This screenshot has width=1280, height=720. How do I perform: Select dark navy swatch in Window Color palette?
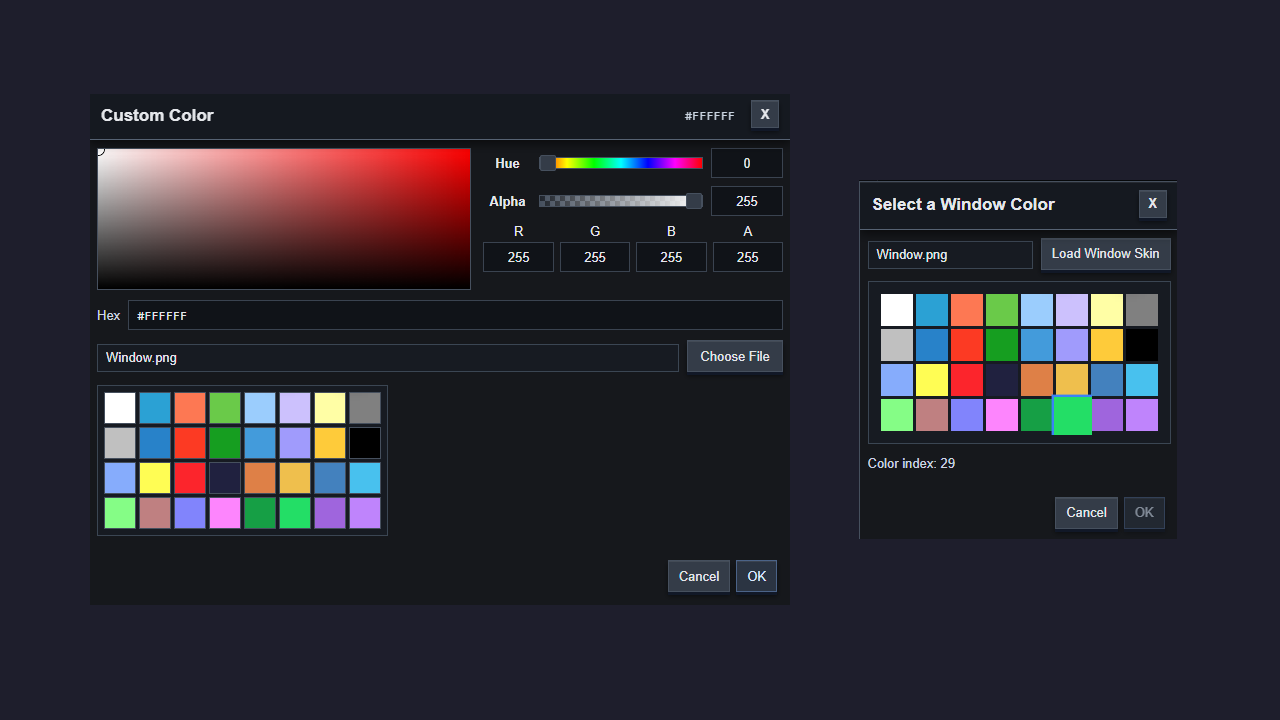pyautogui.click(x=1002, y=380)
